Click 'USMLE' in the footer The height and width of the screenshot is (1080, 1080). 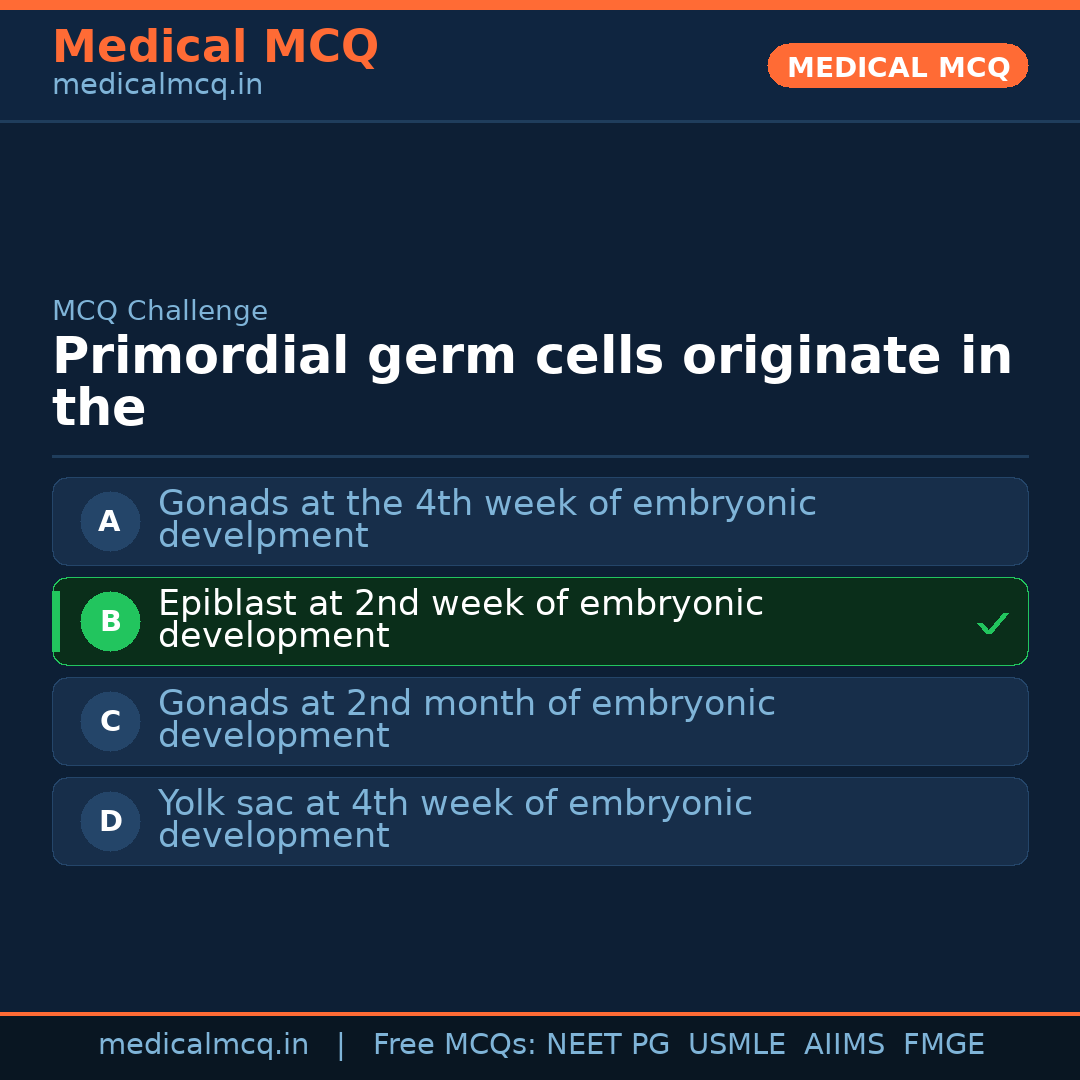tap(736, 1045)
